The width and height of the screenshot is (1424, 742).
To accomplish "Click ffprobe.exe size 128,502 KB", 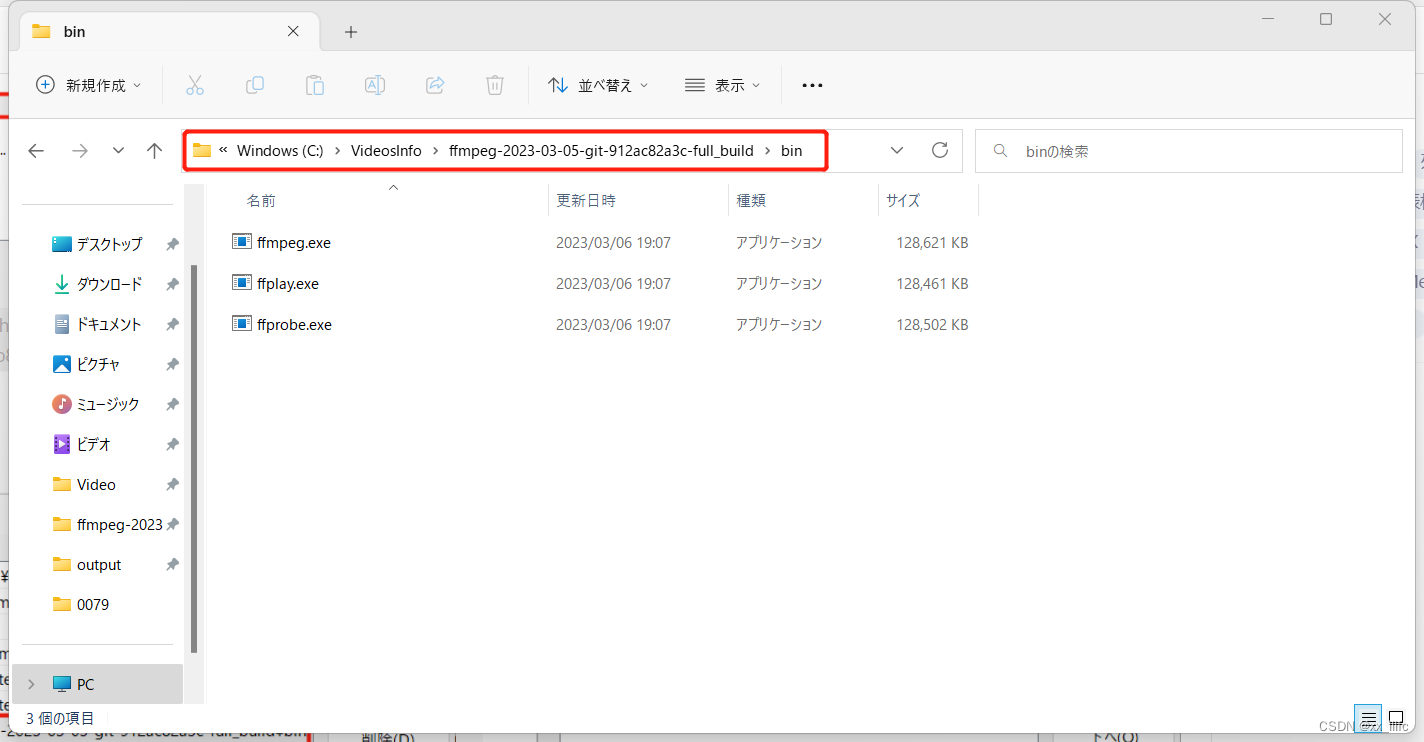I will pyautogui.click(x=932, y=324).
